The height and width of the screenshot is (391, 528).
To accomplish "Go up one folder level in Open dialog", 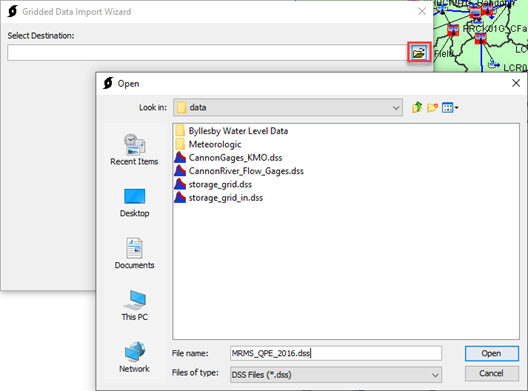I will click(417, 107).
